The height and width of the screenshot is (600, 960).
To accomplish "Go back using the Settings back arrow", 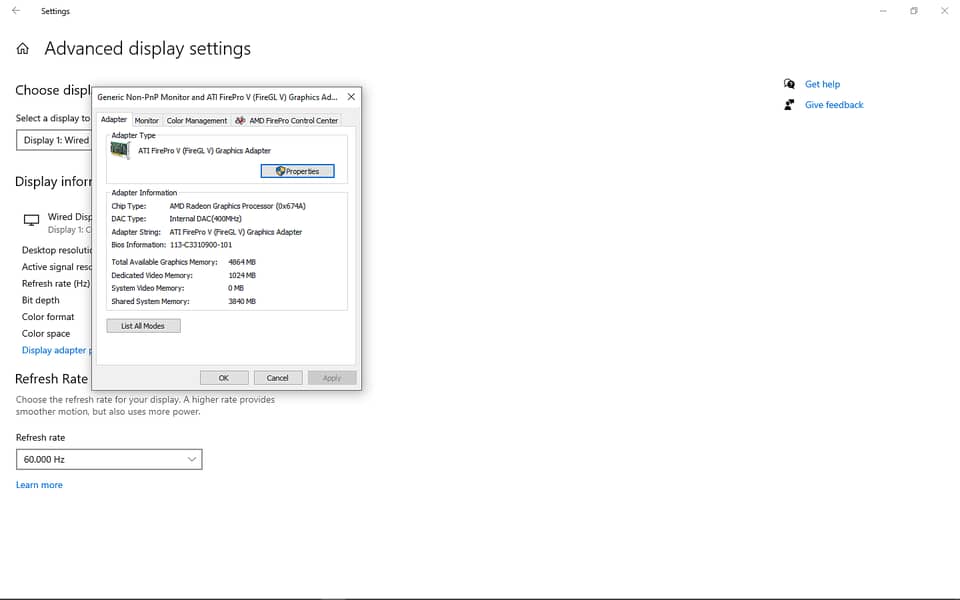I will [x=15, y=11].
